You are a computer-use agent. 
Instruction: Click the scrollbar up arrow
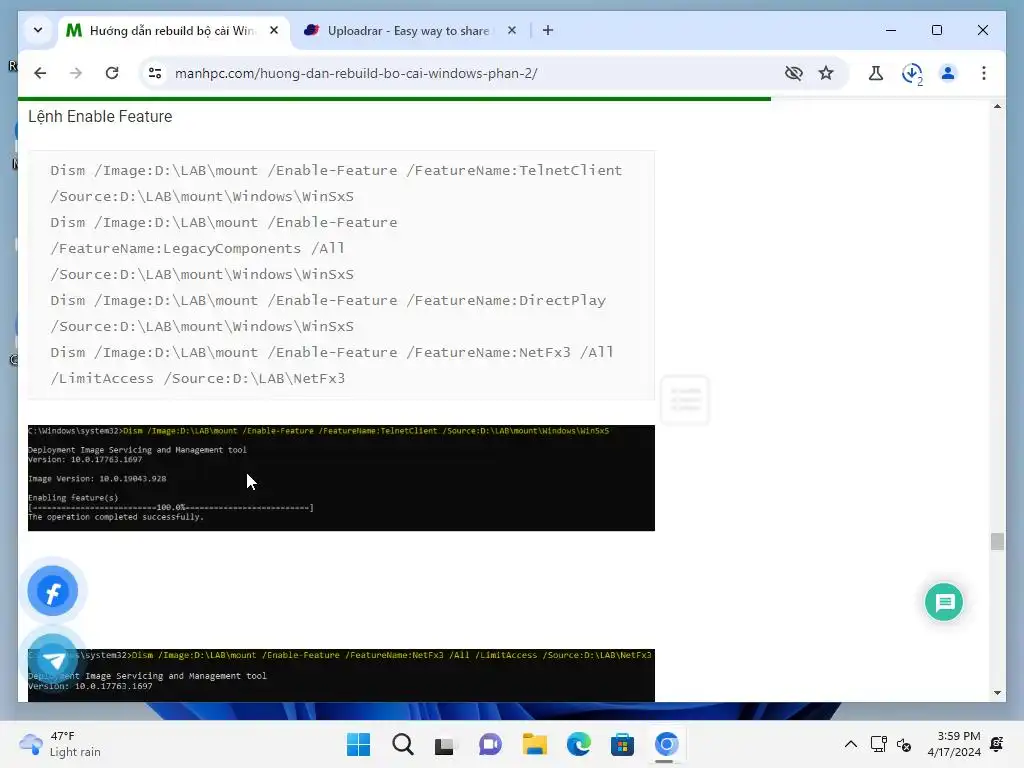[997, 106]
